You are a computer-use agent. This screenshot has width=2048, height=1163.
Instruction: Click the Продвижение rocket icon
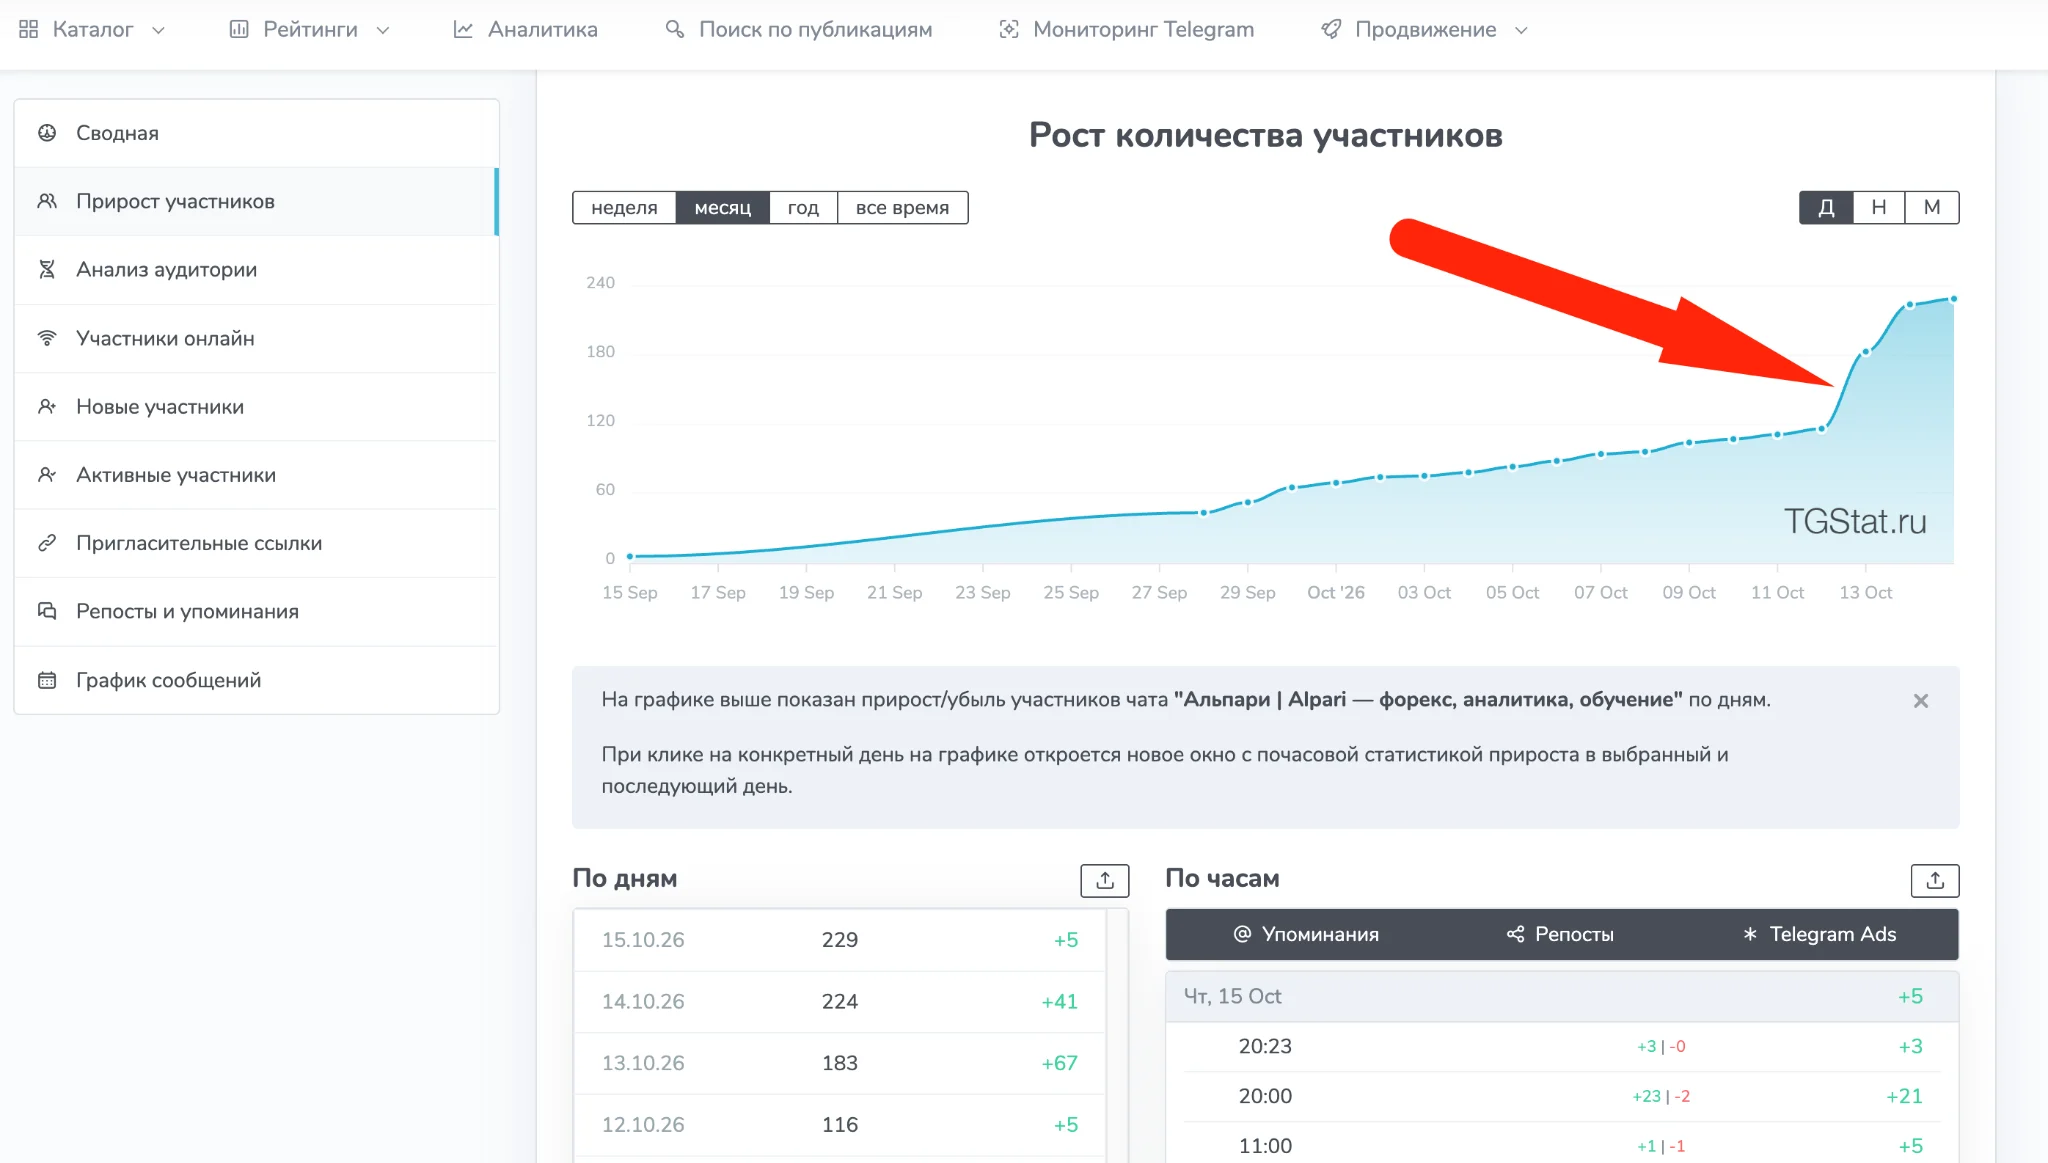point(1331,30)
